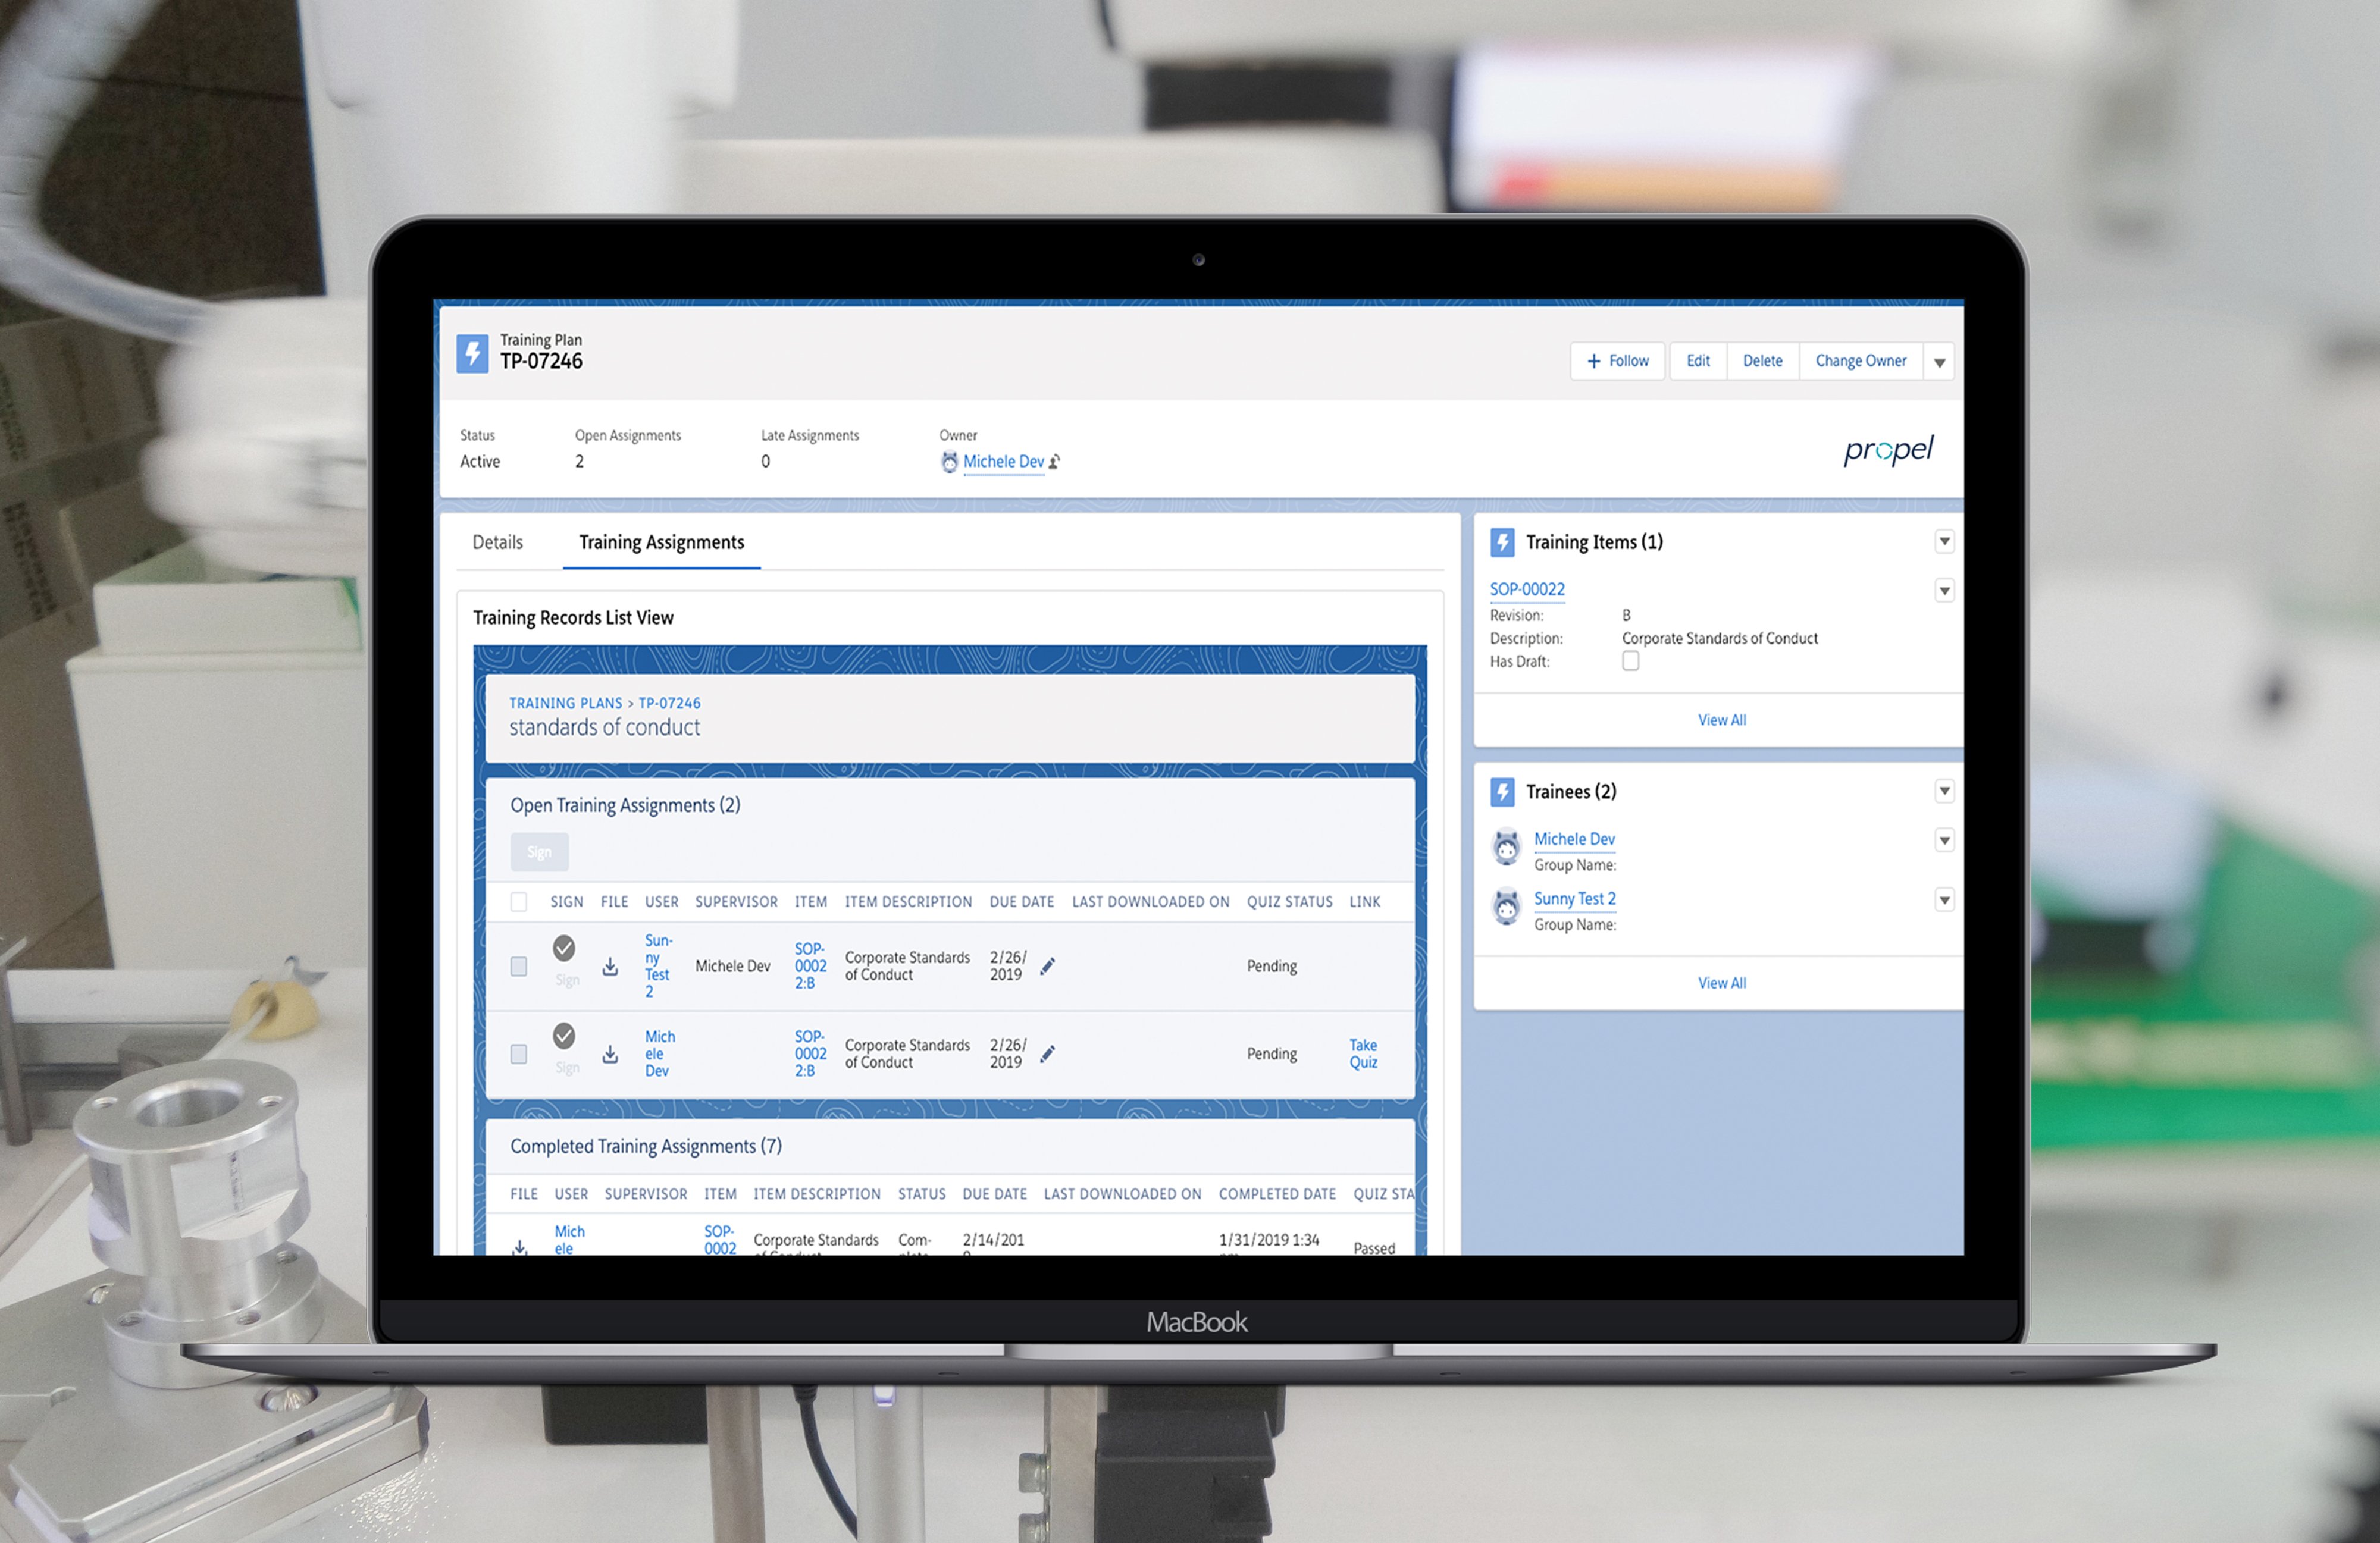The image size is (2380, 1543).
Task: Open Michele Dev user link in open assignments
Action: [659, 1054]
